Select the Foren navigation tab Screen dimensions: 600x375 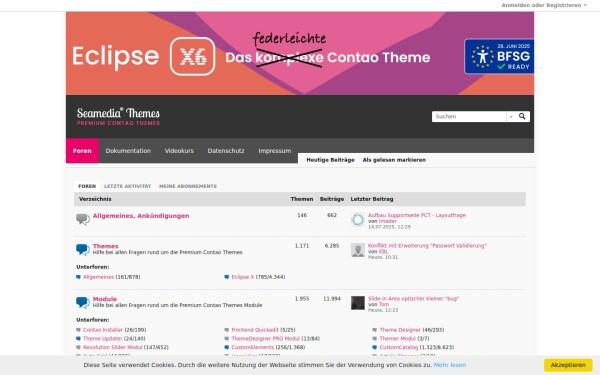point(82,151)
